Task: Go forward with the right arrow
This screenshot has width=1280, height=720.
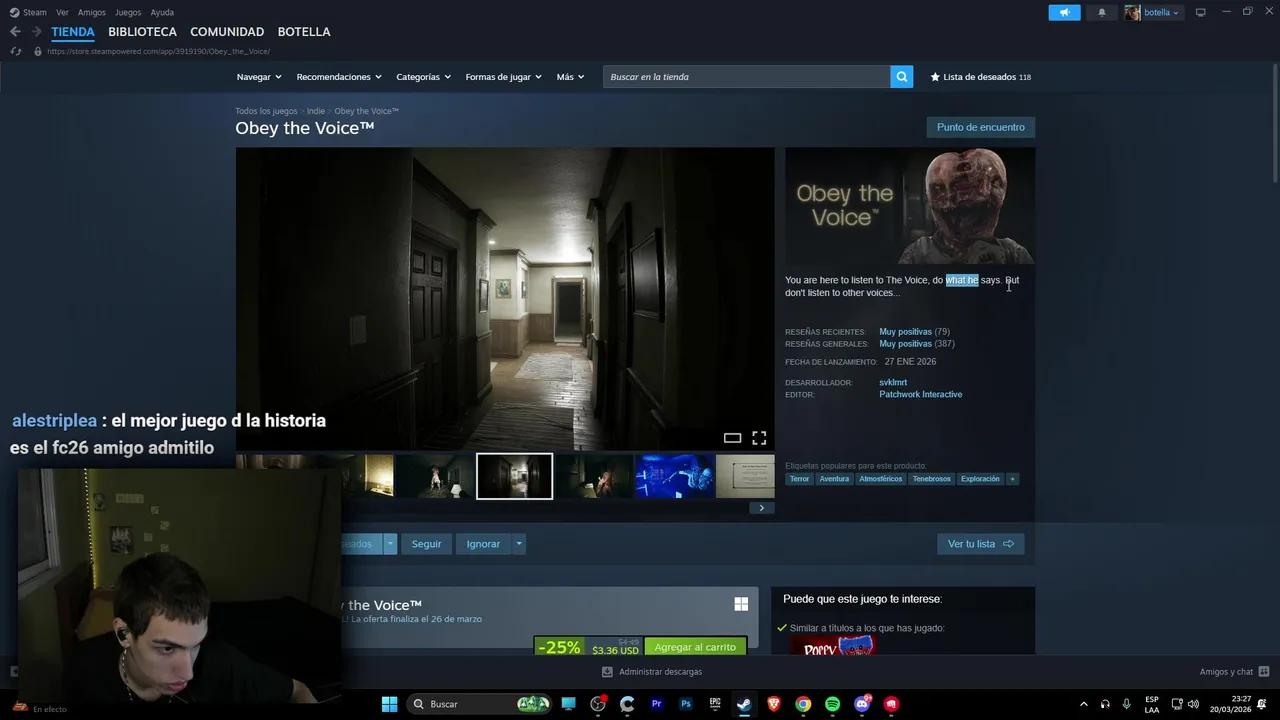Action: 36,32
